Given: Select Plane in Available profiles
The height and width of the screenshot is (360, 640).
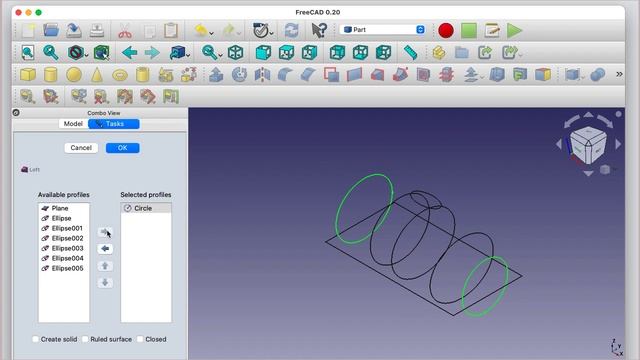Looking at the screenshot, I should tap(64, 208).
